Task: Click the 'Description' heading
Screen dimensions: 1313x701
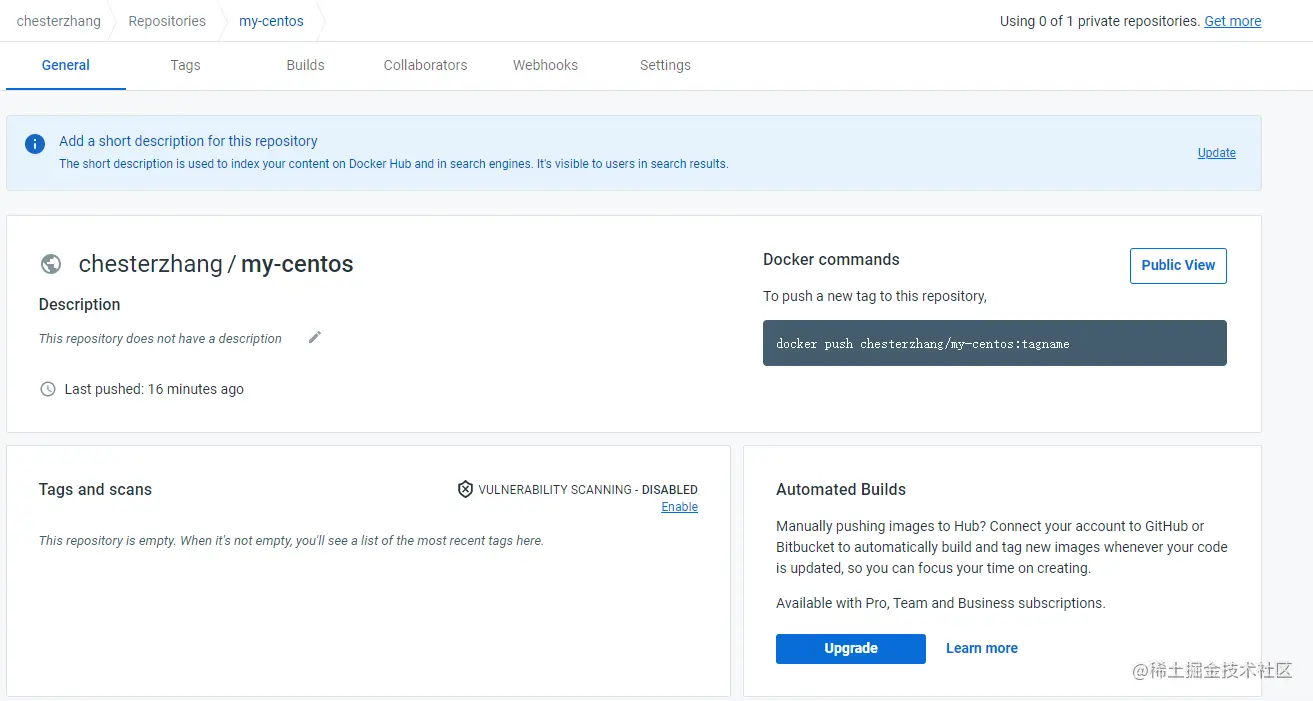Action: pyautogui.click(x=79, y=305)
